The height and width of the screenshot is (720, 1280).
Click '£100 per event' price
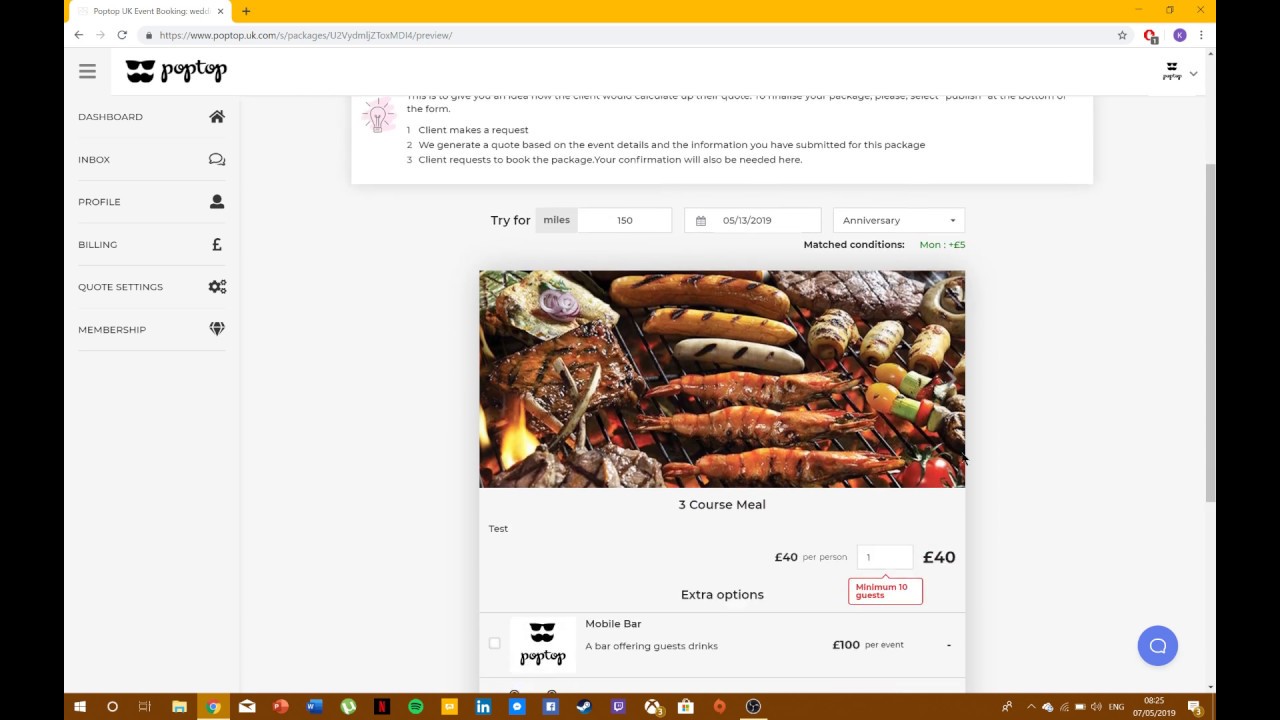[868, 645]
